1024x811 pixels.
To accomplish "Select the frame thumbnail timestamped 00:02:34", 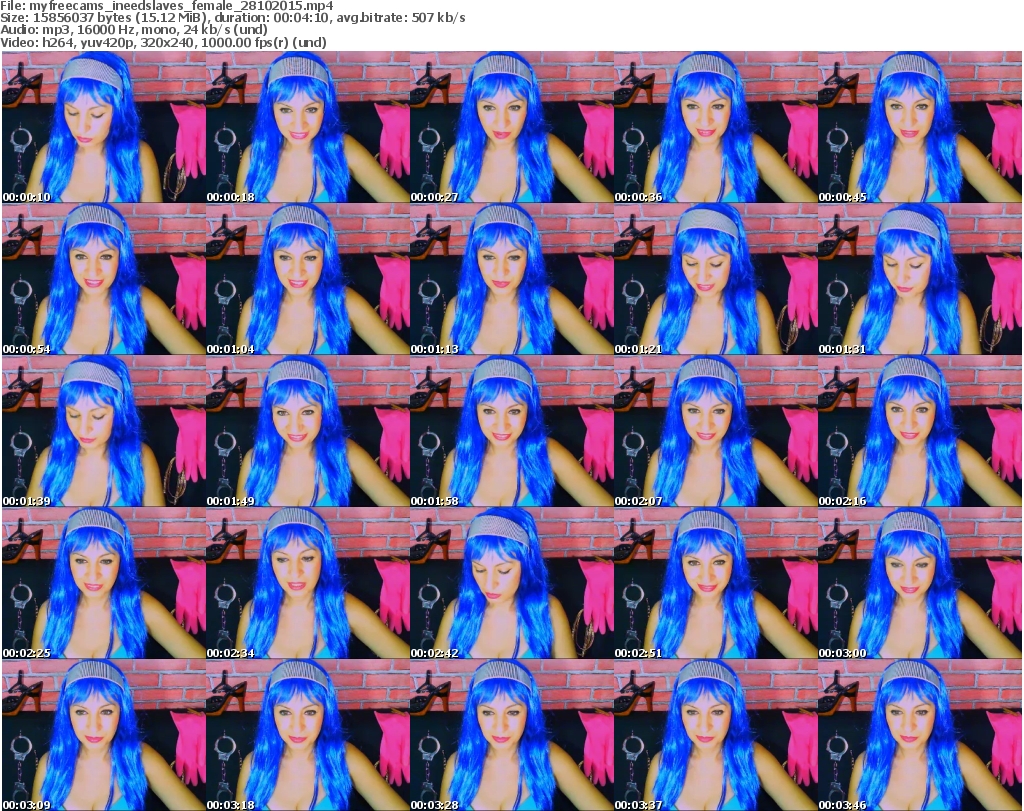I will [308, 583].
